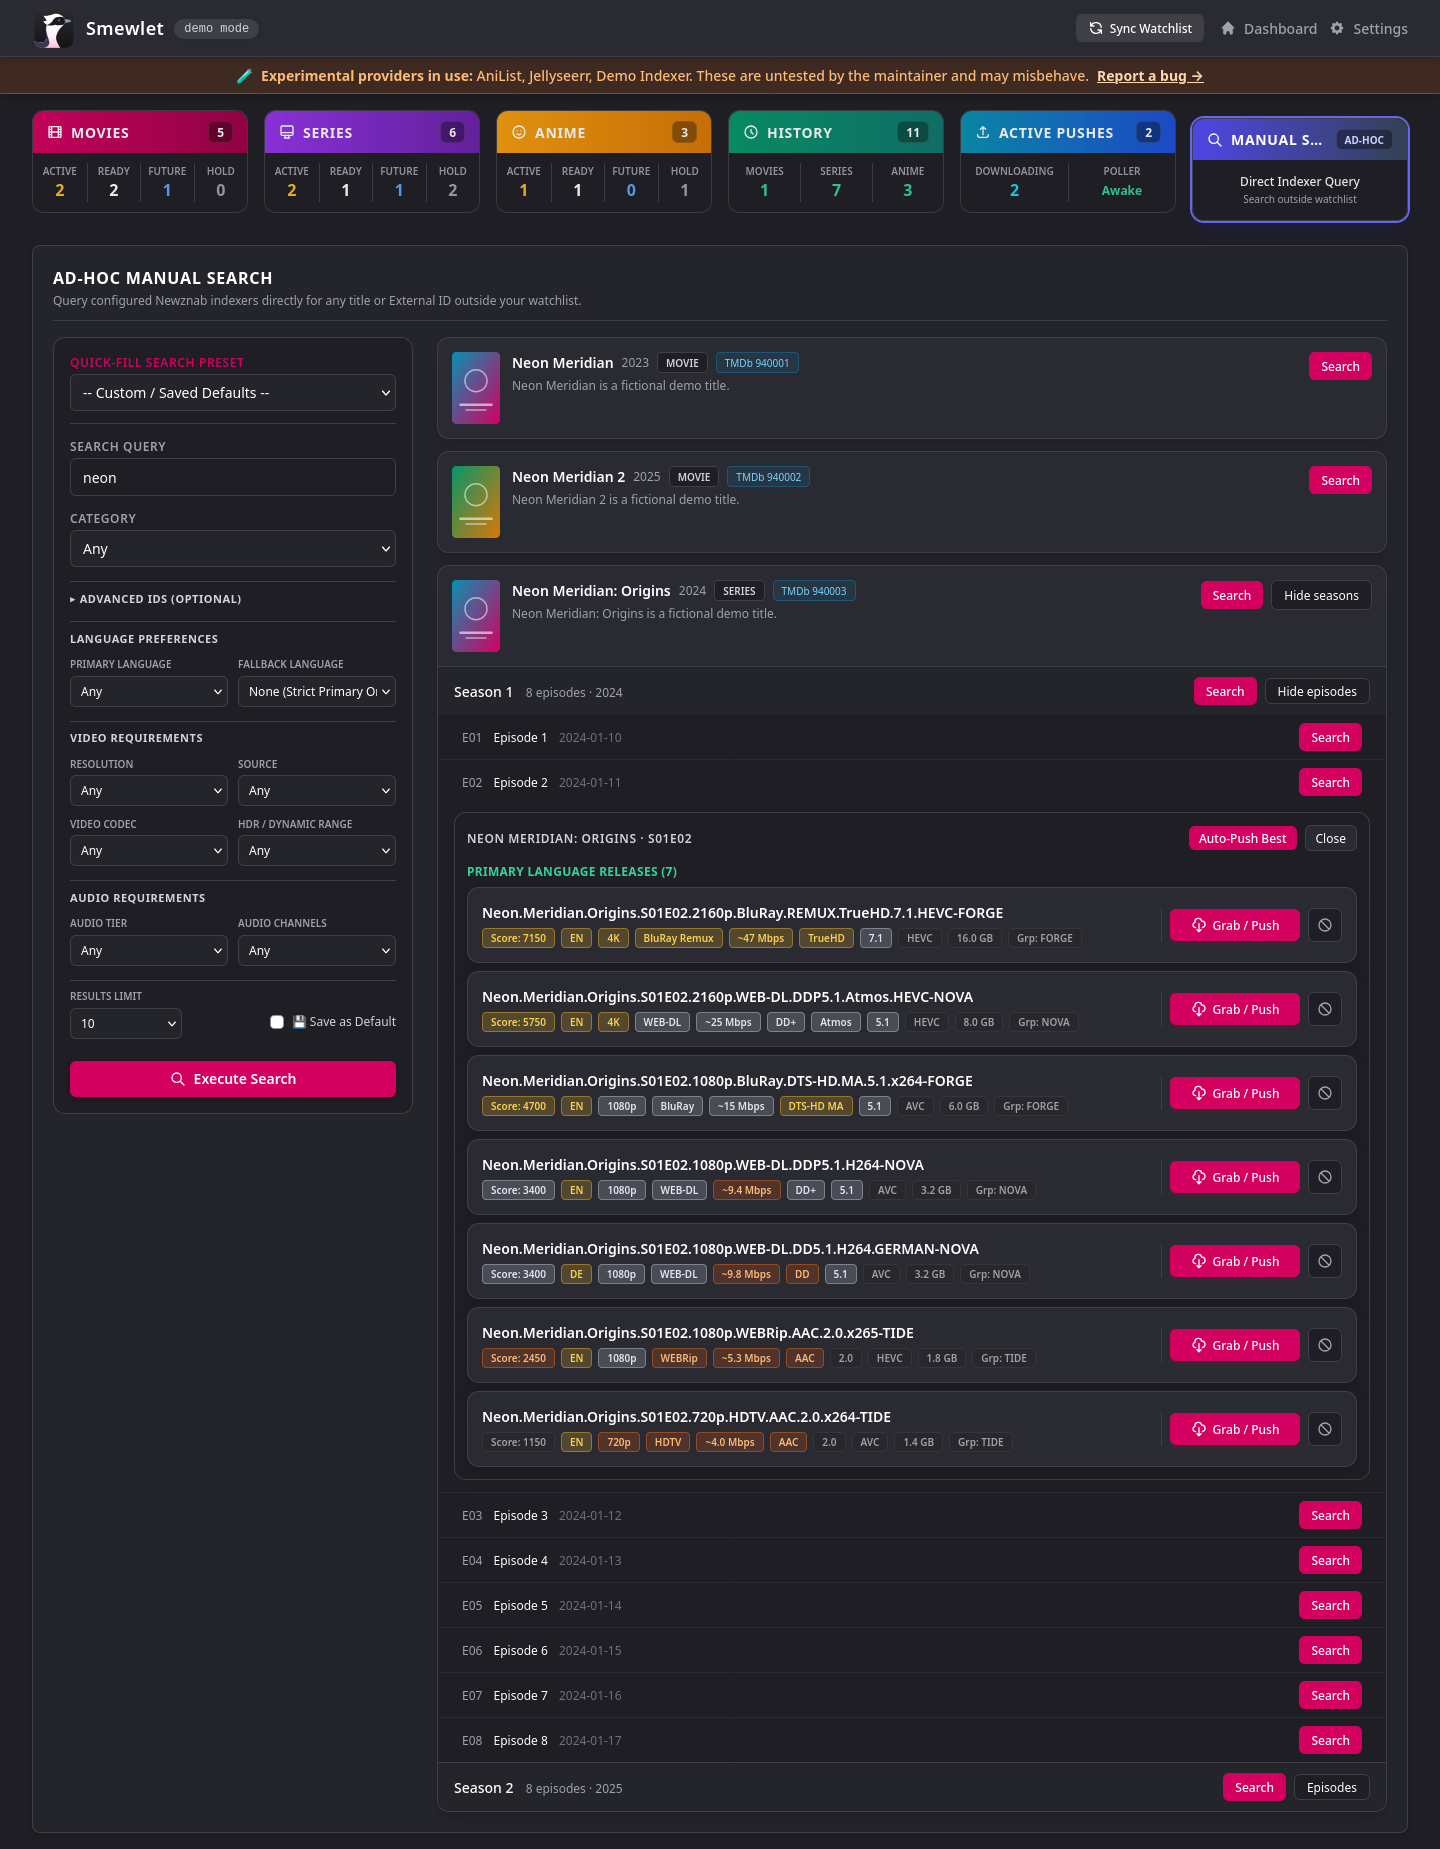Open the Series summary card
Screen dimensions: 1440x1849
tap(372, 161)
